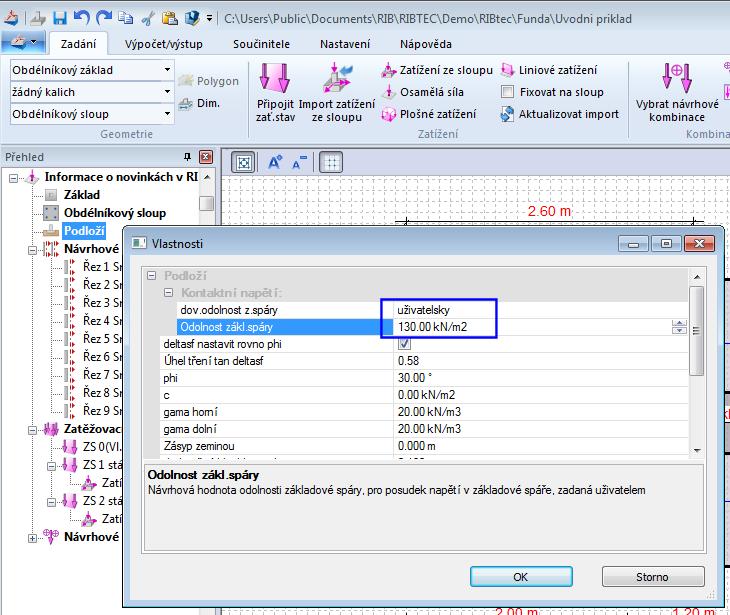Toggle deltasf nastavit rovno phi checkbox
Viewport: 730px width, 615px height.
(404, 344)
